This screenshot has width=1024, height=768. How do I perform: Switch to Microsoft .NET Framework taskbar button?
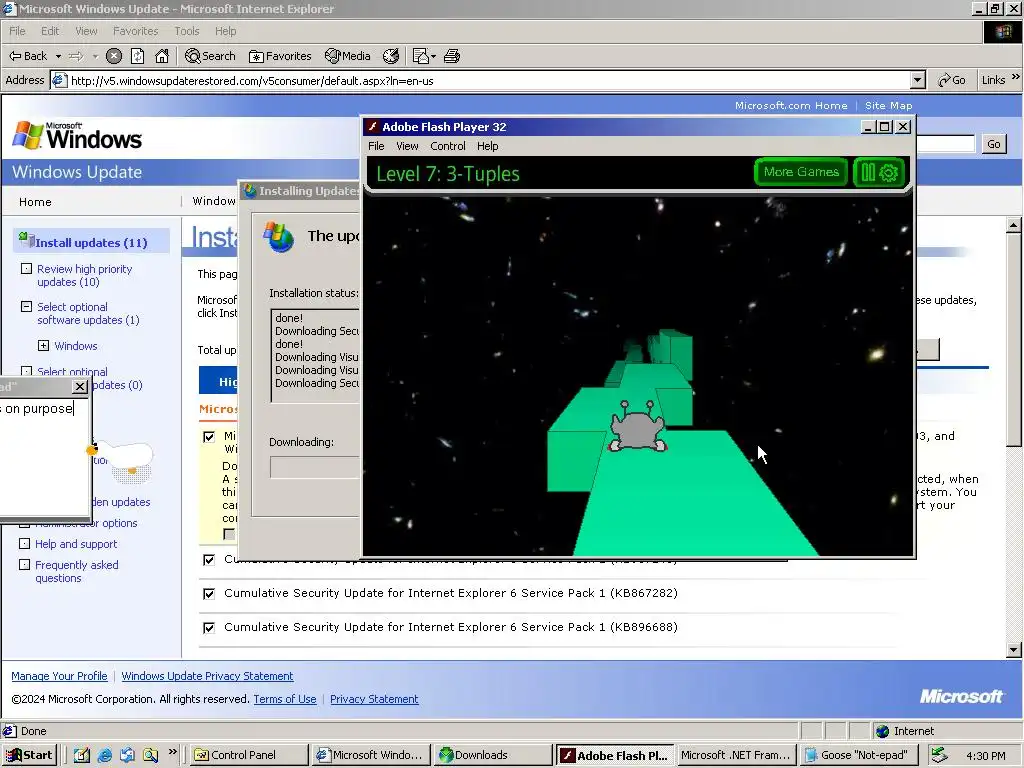tap(737, 755)
